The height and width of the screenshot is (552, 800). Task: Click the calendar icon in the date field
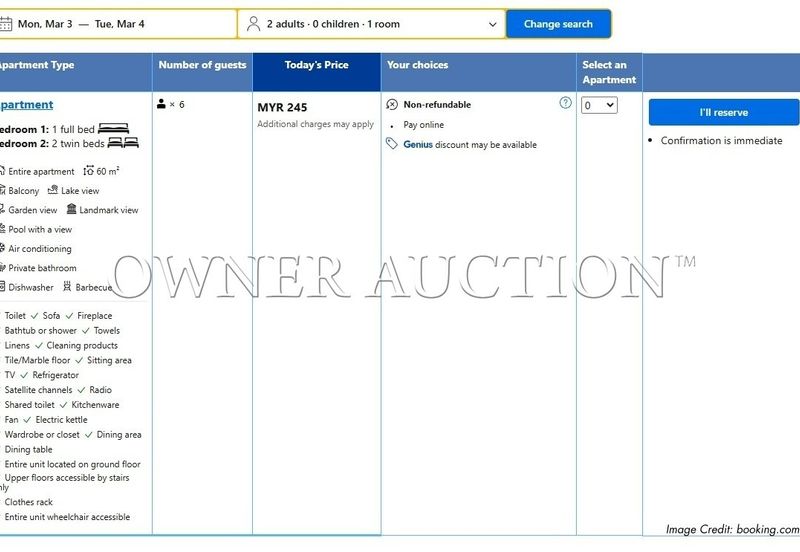point(6,24)
